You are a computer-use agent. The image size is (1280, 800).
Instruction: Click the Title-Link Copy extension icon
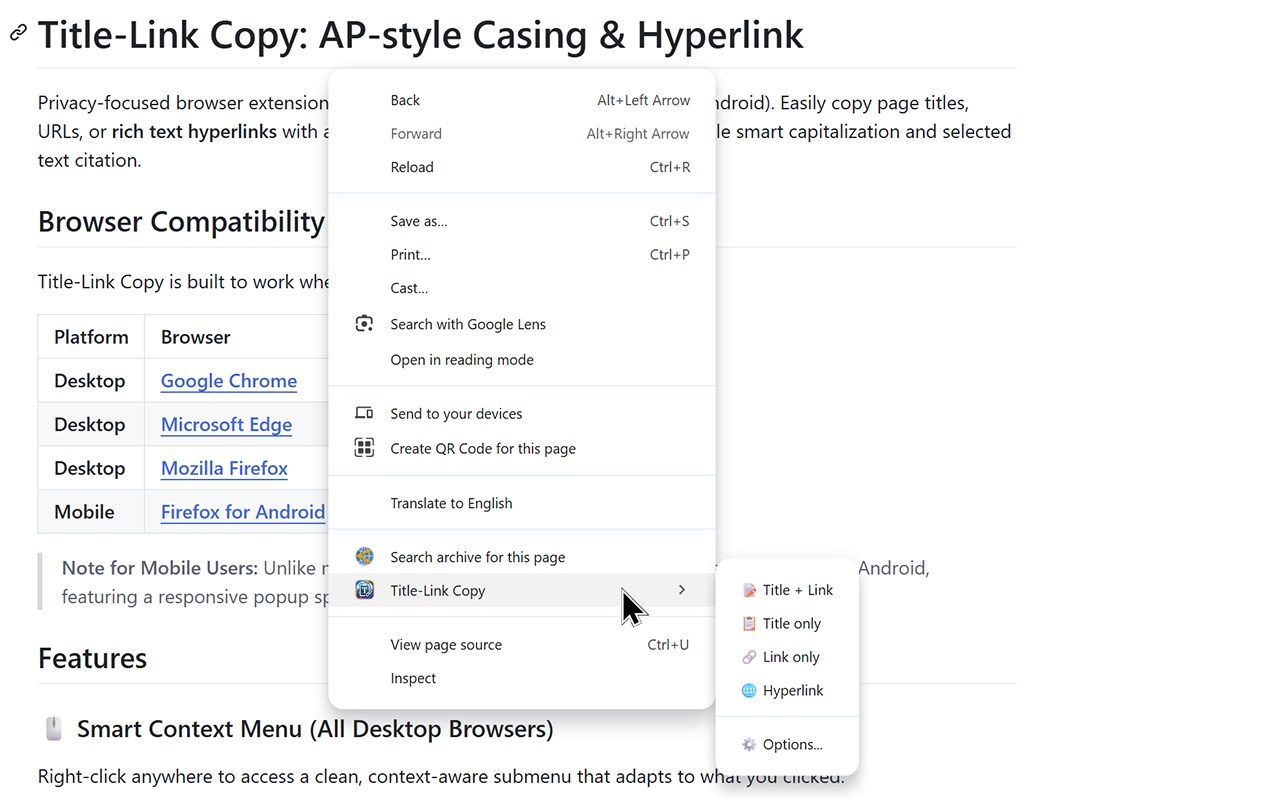364,590
